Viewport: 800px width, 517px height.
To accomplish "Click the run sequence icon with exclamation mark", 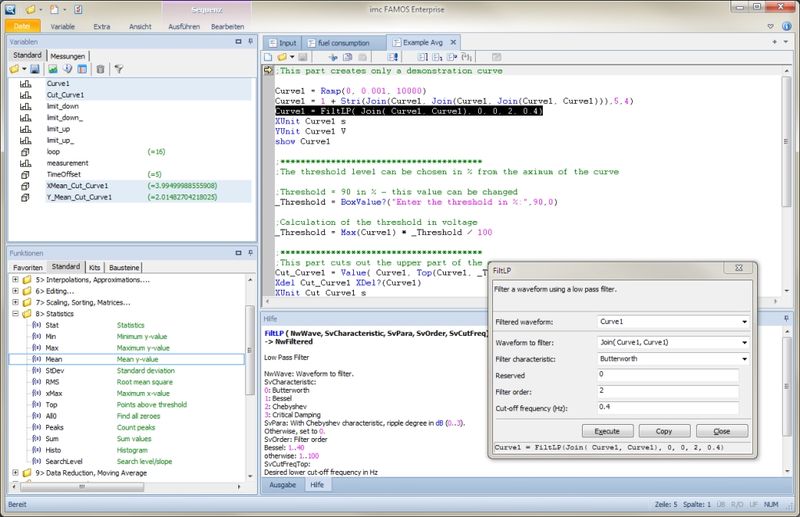I will click(x=393, y=57).
